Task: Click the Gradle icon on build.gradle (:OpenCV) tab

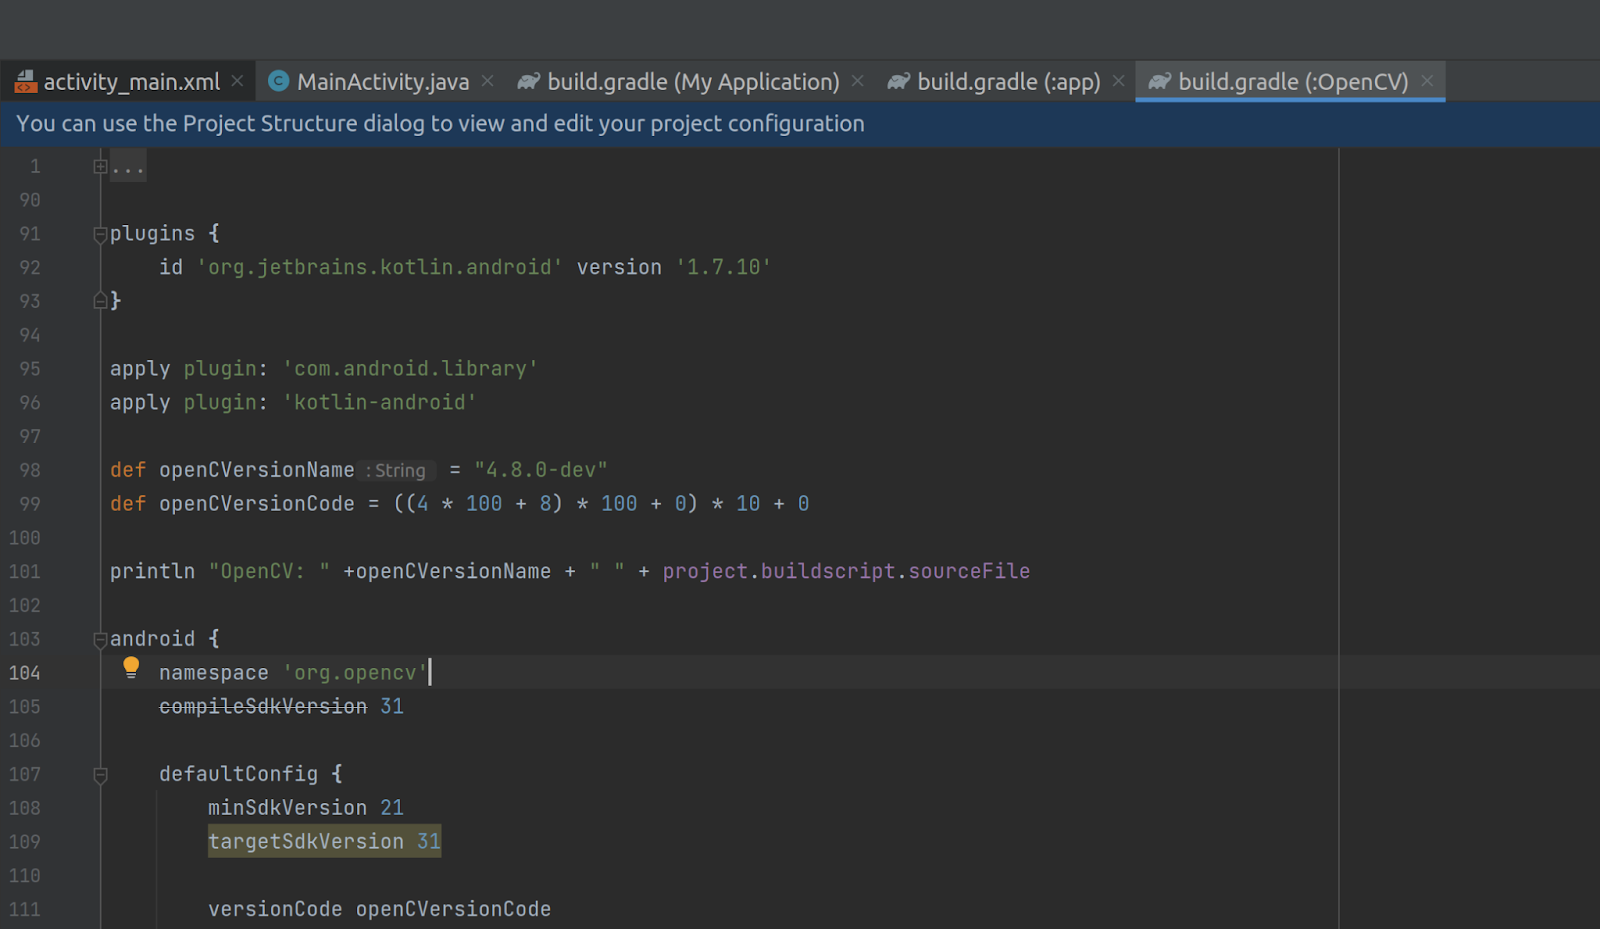Action: [x=1159, y=81]
